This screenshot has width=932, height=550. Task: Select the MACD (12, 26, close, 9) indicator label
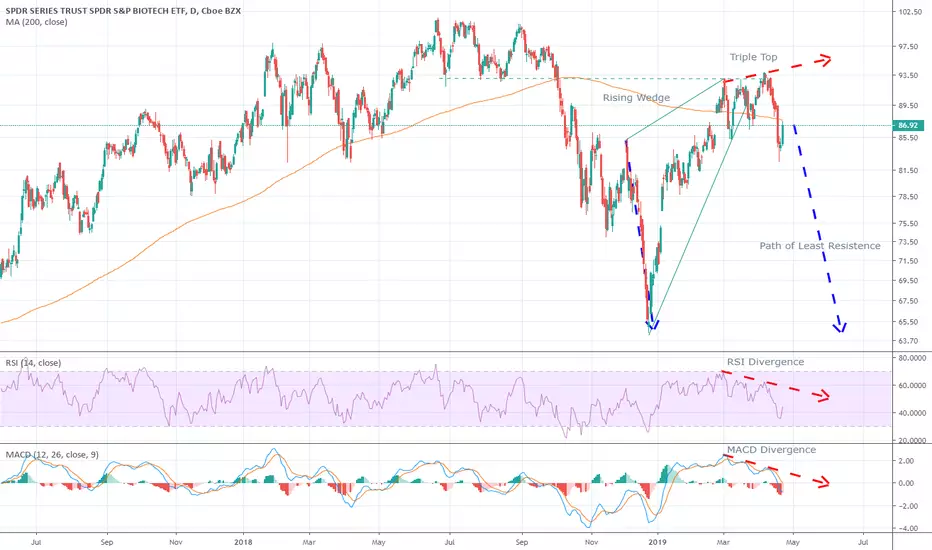[52, 455]
